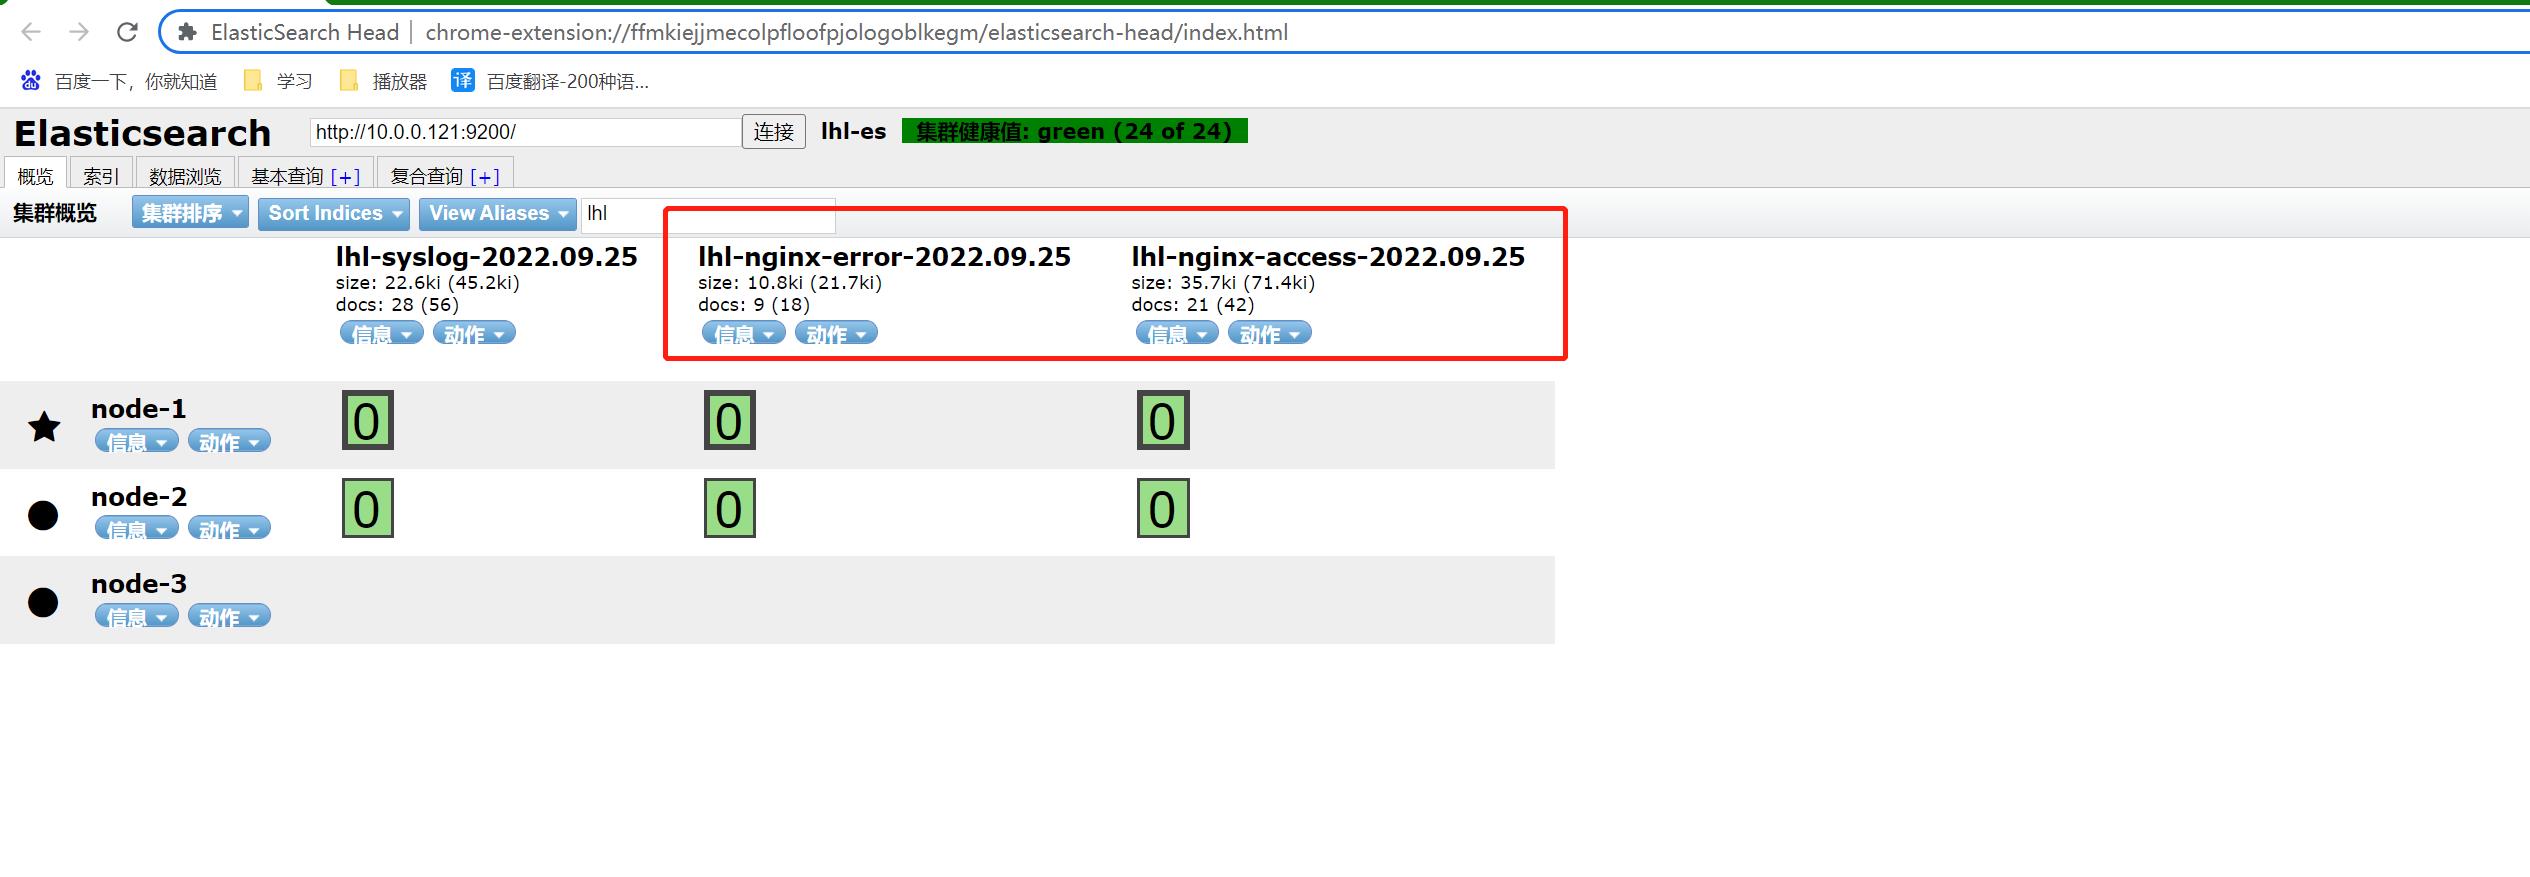The height and width of the screenshot is (877, 2530).
Task: Switch to the 复合查询 tab
Action: coord(426,176)
